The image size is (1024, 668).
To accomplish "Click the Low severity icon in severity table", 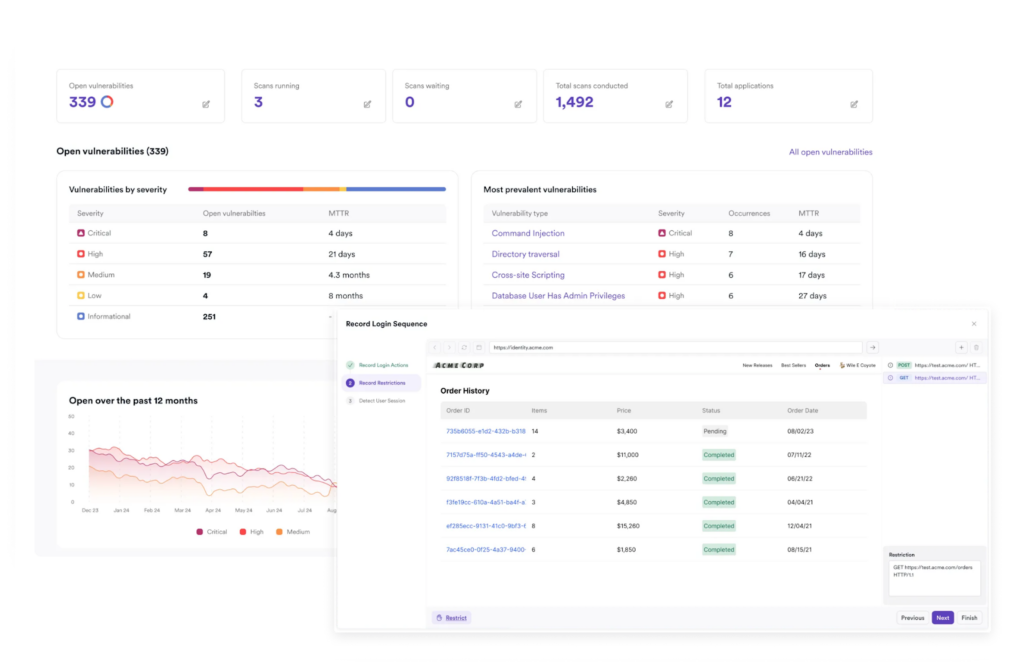I will point(81,296).
